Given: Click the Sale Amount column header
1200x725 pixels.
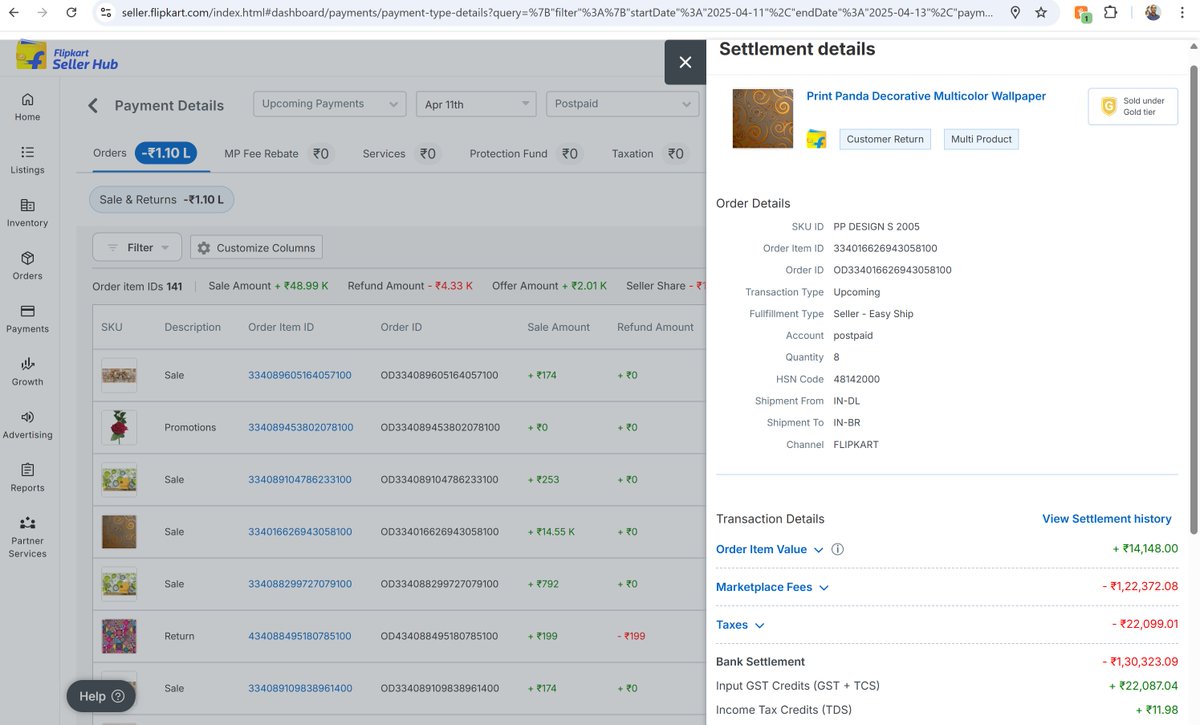Looking at the screenshot, I should 559,327.
